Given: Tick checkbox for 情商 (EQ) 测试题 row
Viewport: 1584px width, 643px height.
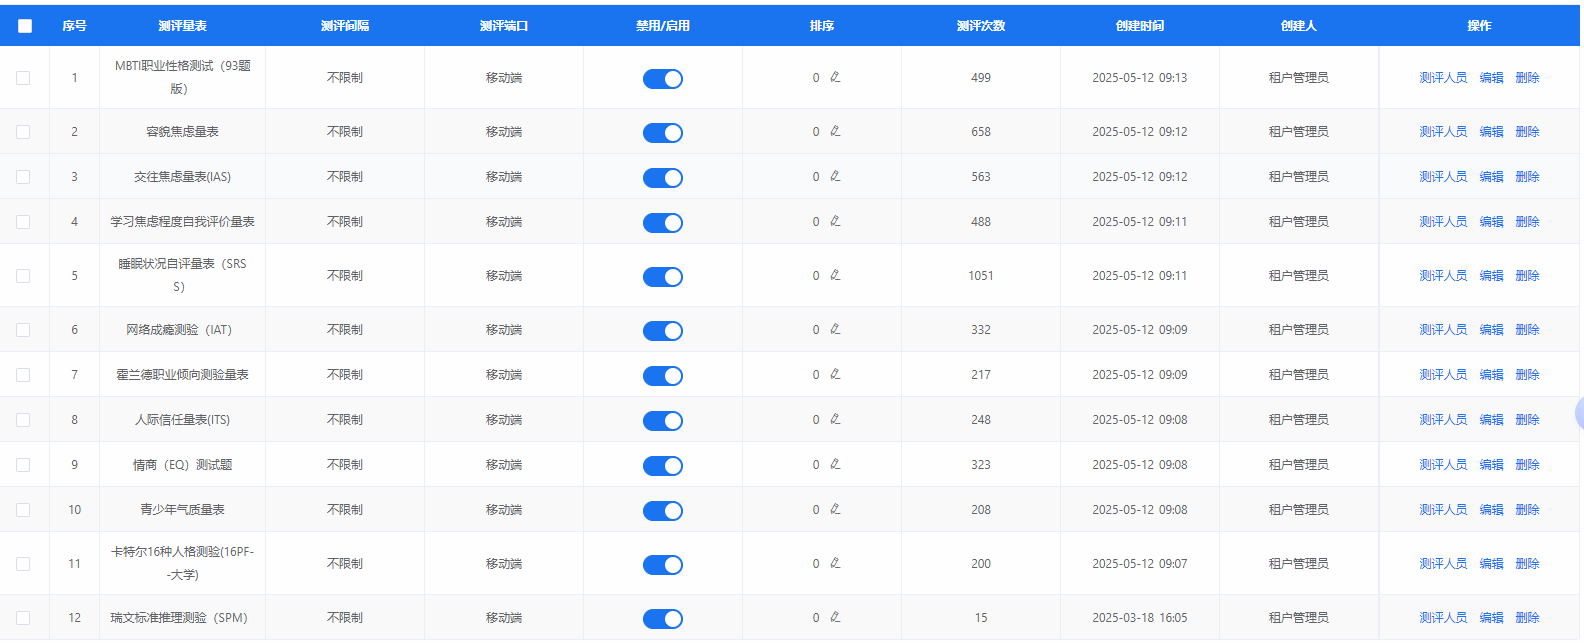Looking at the screenshot, I should pyautogui.click(x=23, y=465).
